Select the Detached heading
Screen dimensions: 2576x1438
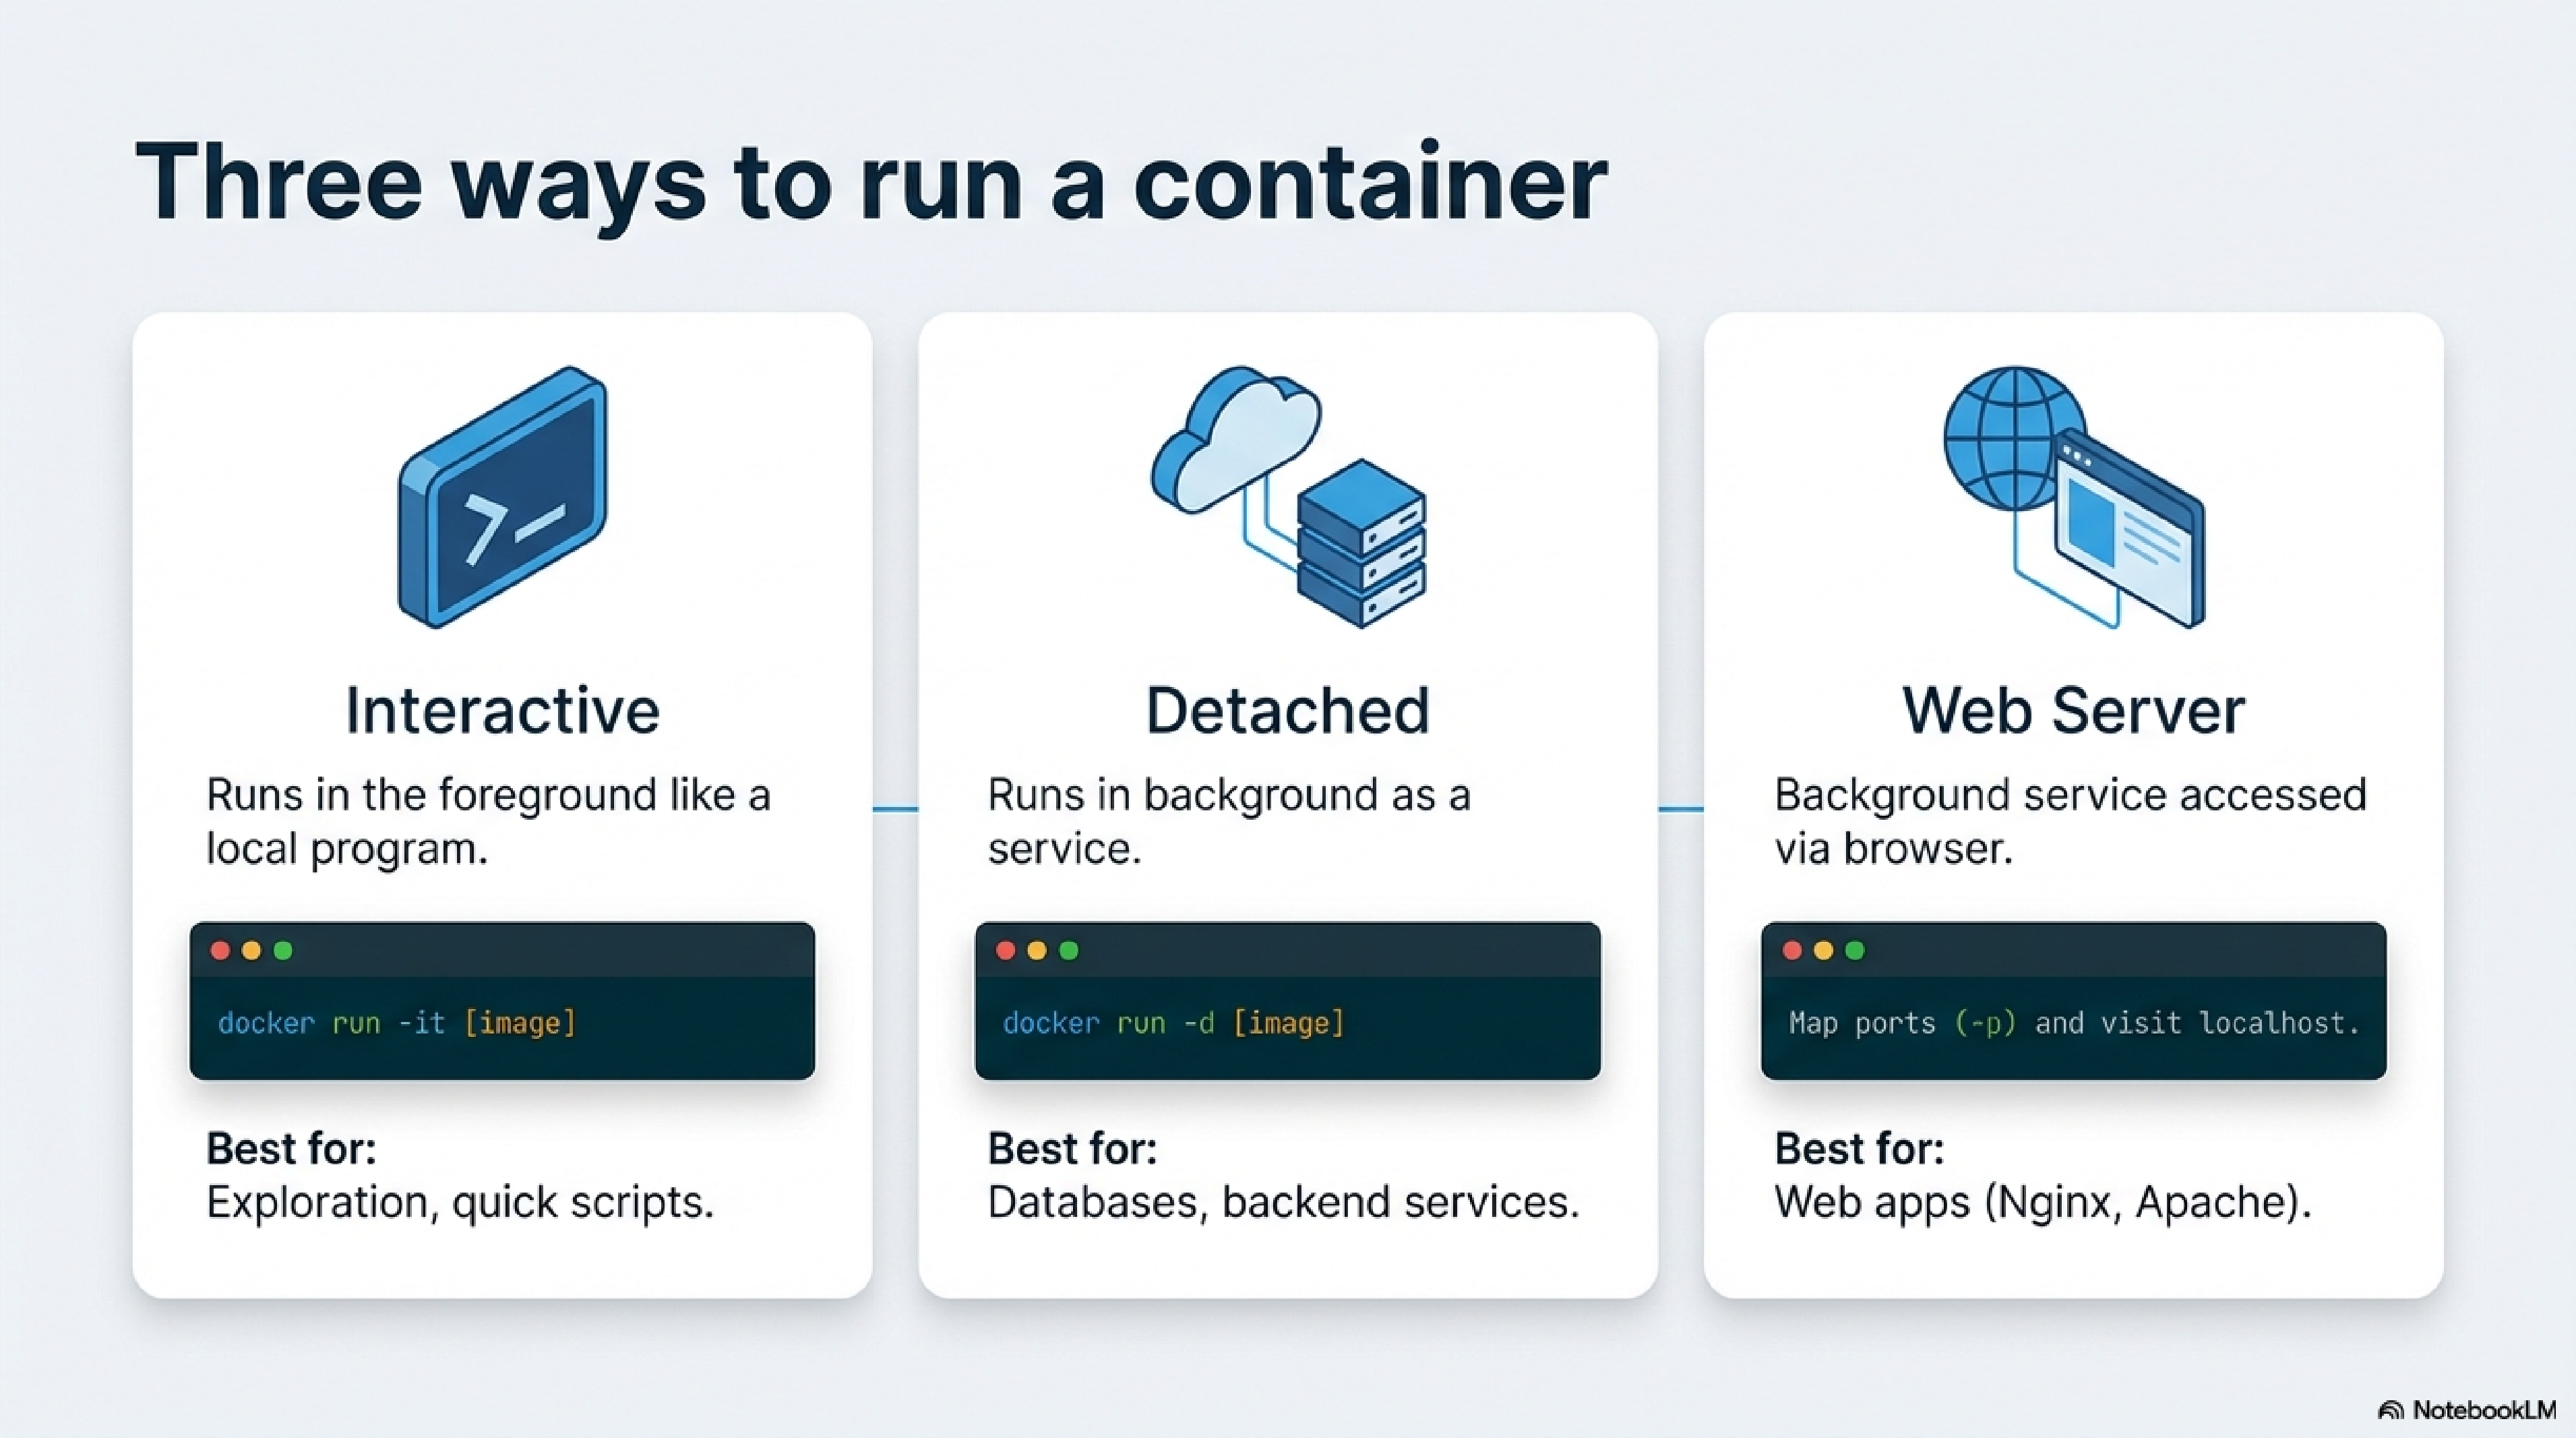pos(1288,711)
